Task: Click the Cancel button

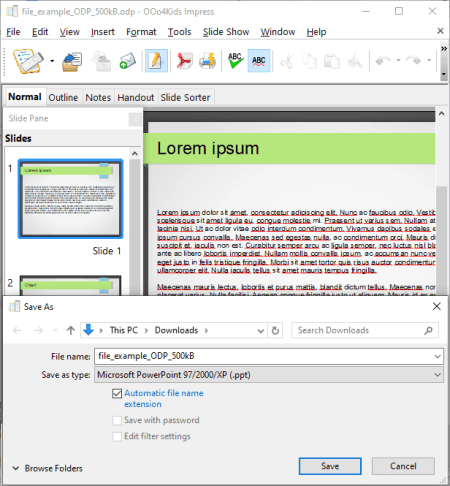Action: tap(403, 466)
